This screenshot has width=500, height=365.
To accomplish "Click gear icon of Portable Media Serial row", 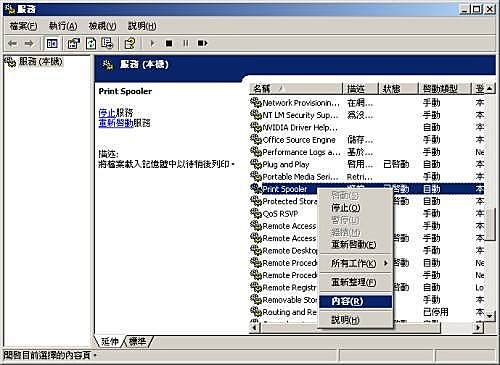I will [x=256, y=177].
